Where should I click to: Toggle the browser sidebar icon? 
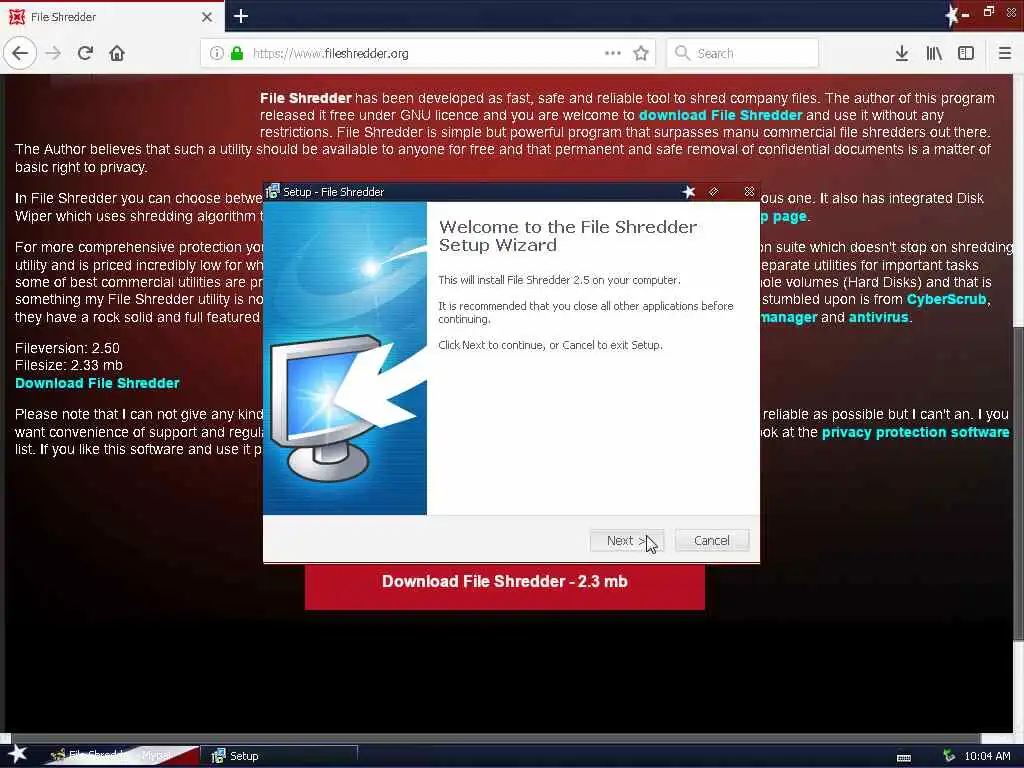tap(966, 53)
